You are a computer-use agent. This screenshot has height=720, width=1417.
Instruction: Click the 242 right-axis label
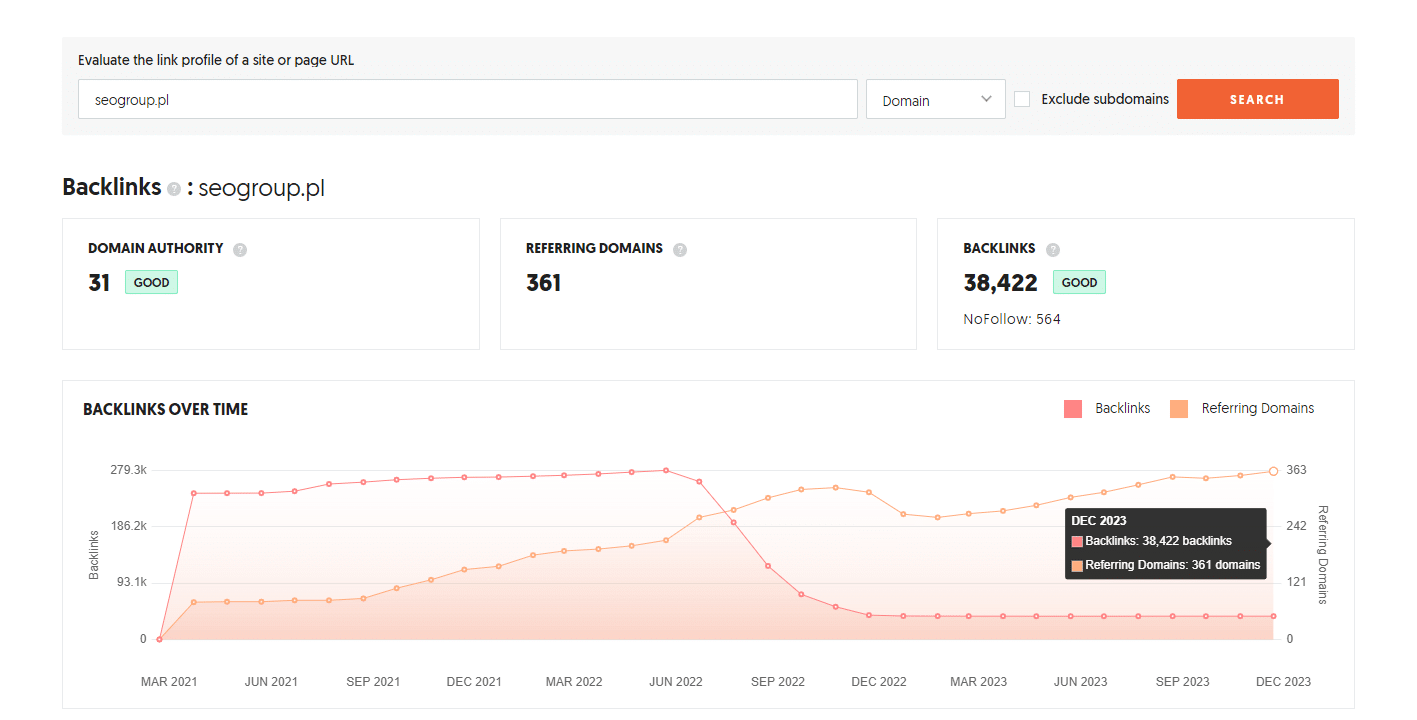(1296, 526)
